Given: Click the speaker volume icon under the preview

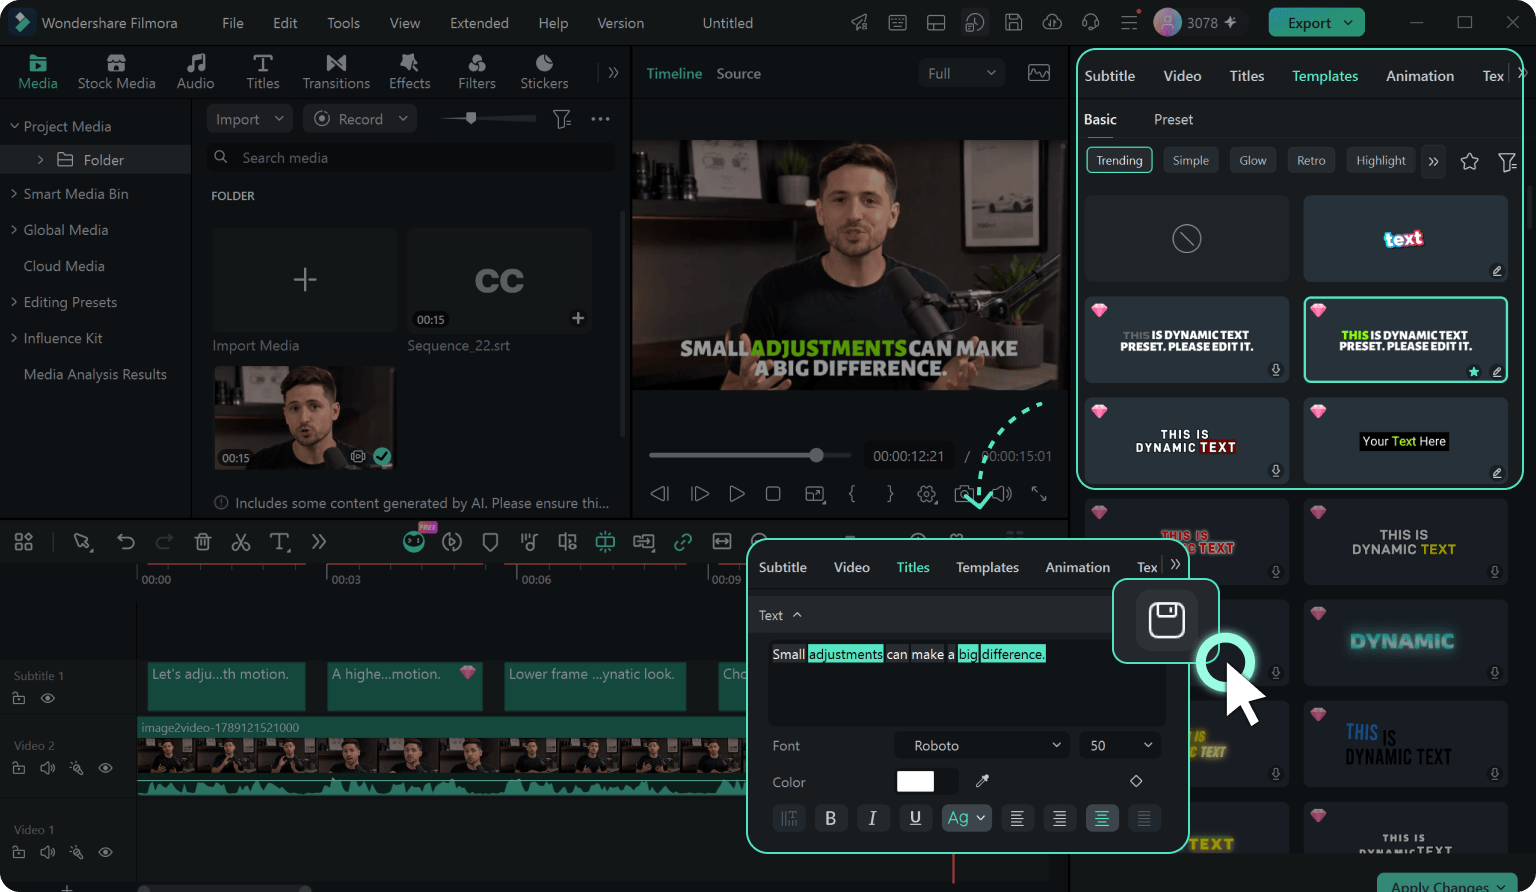Looking at the screenshot, I should tap(1002, 494).
